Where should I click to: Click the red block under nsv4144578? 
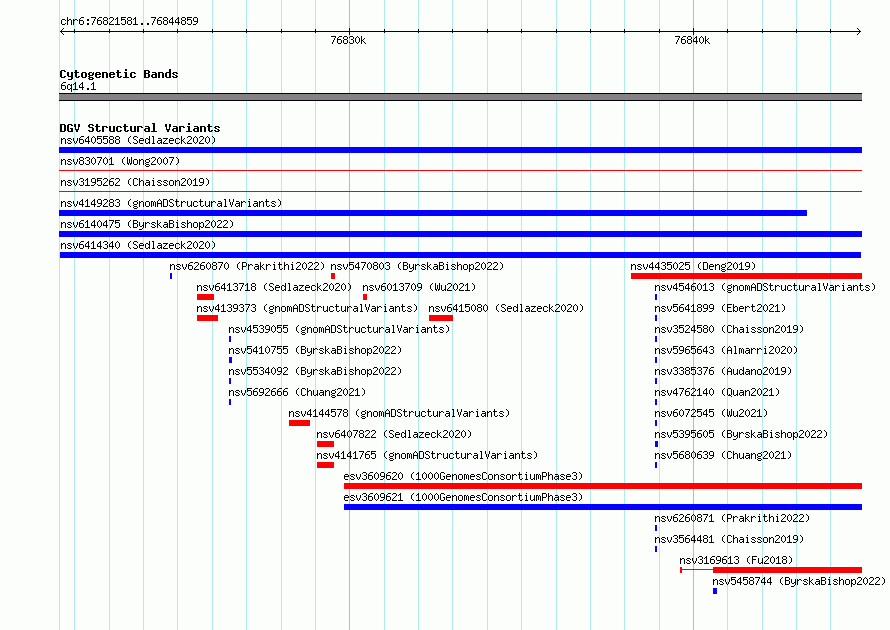tap(299, 423)
